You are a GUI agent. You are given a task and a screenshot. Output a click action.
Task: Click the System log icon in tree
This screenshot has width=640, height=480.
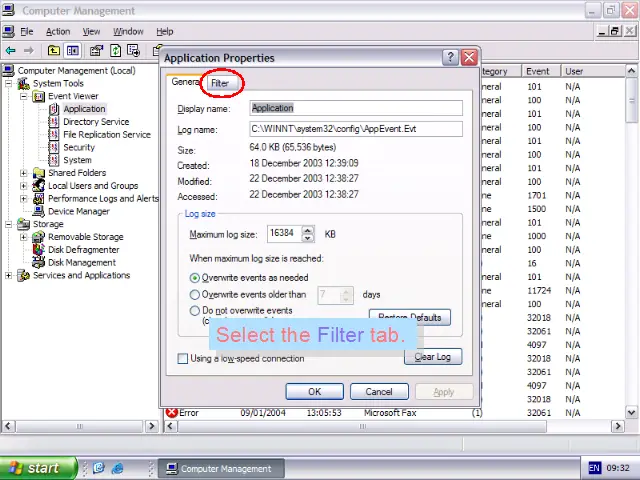tap(54, 160)
